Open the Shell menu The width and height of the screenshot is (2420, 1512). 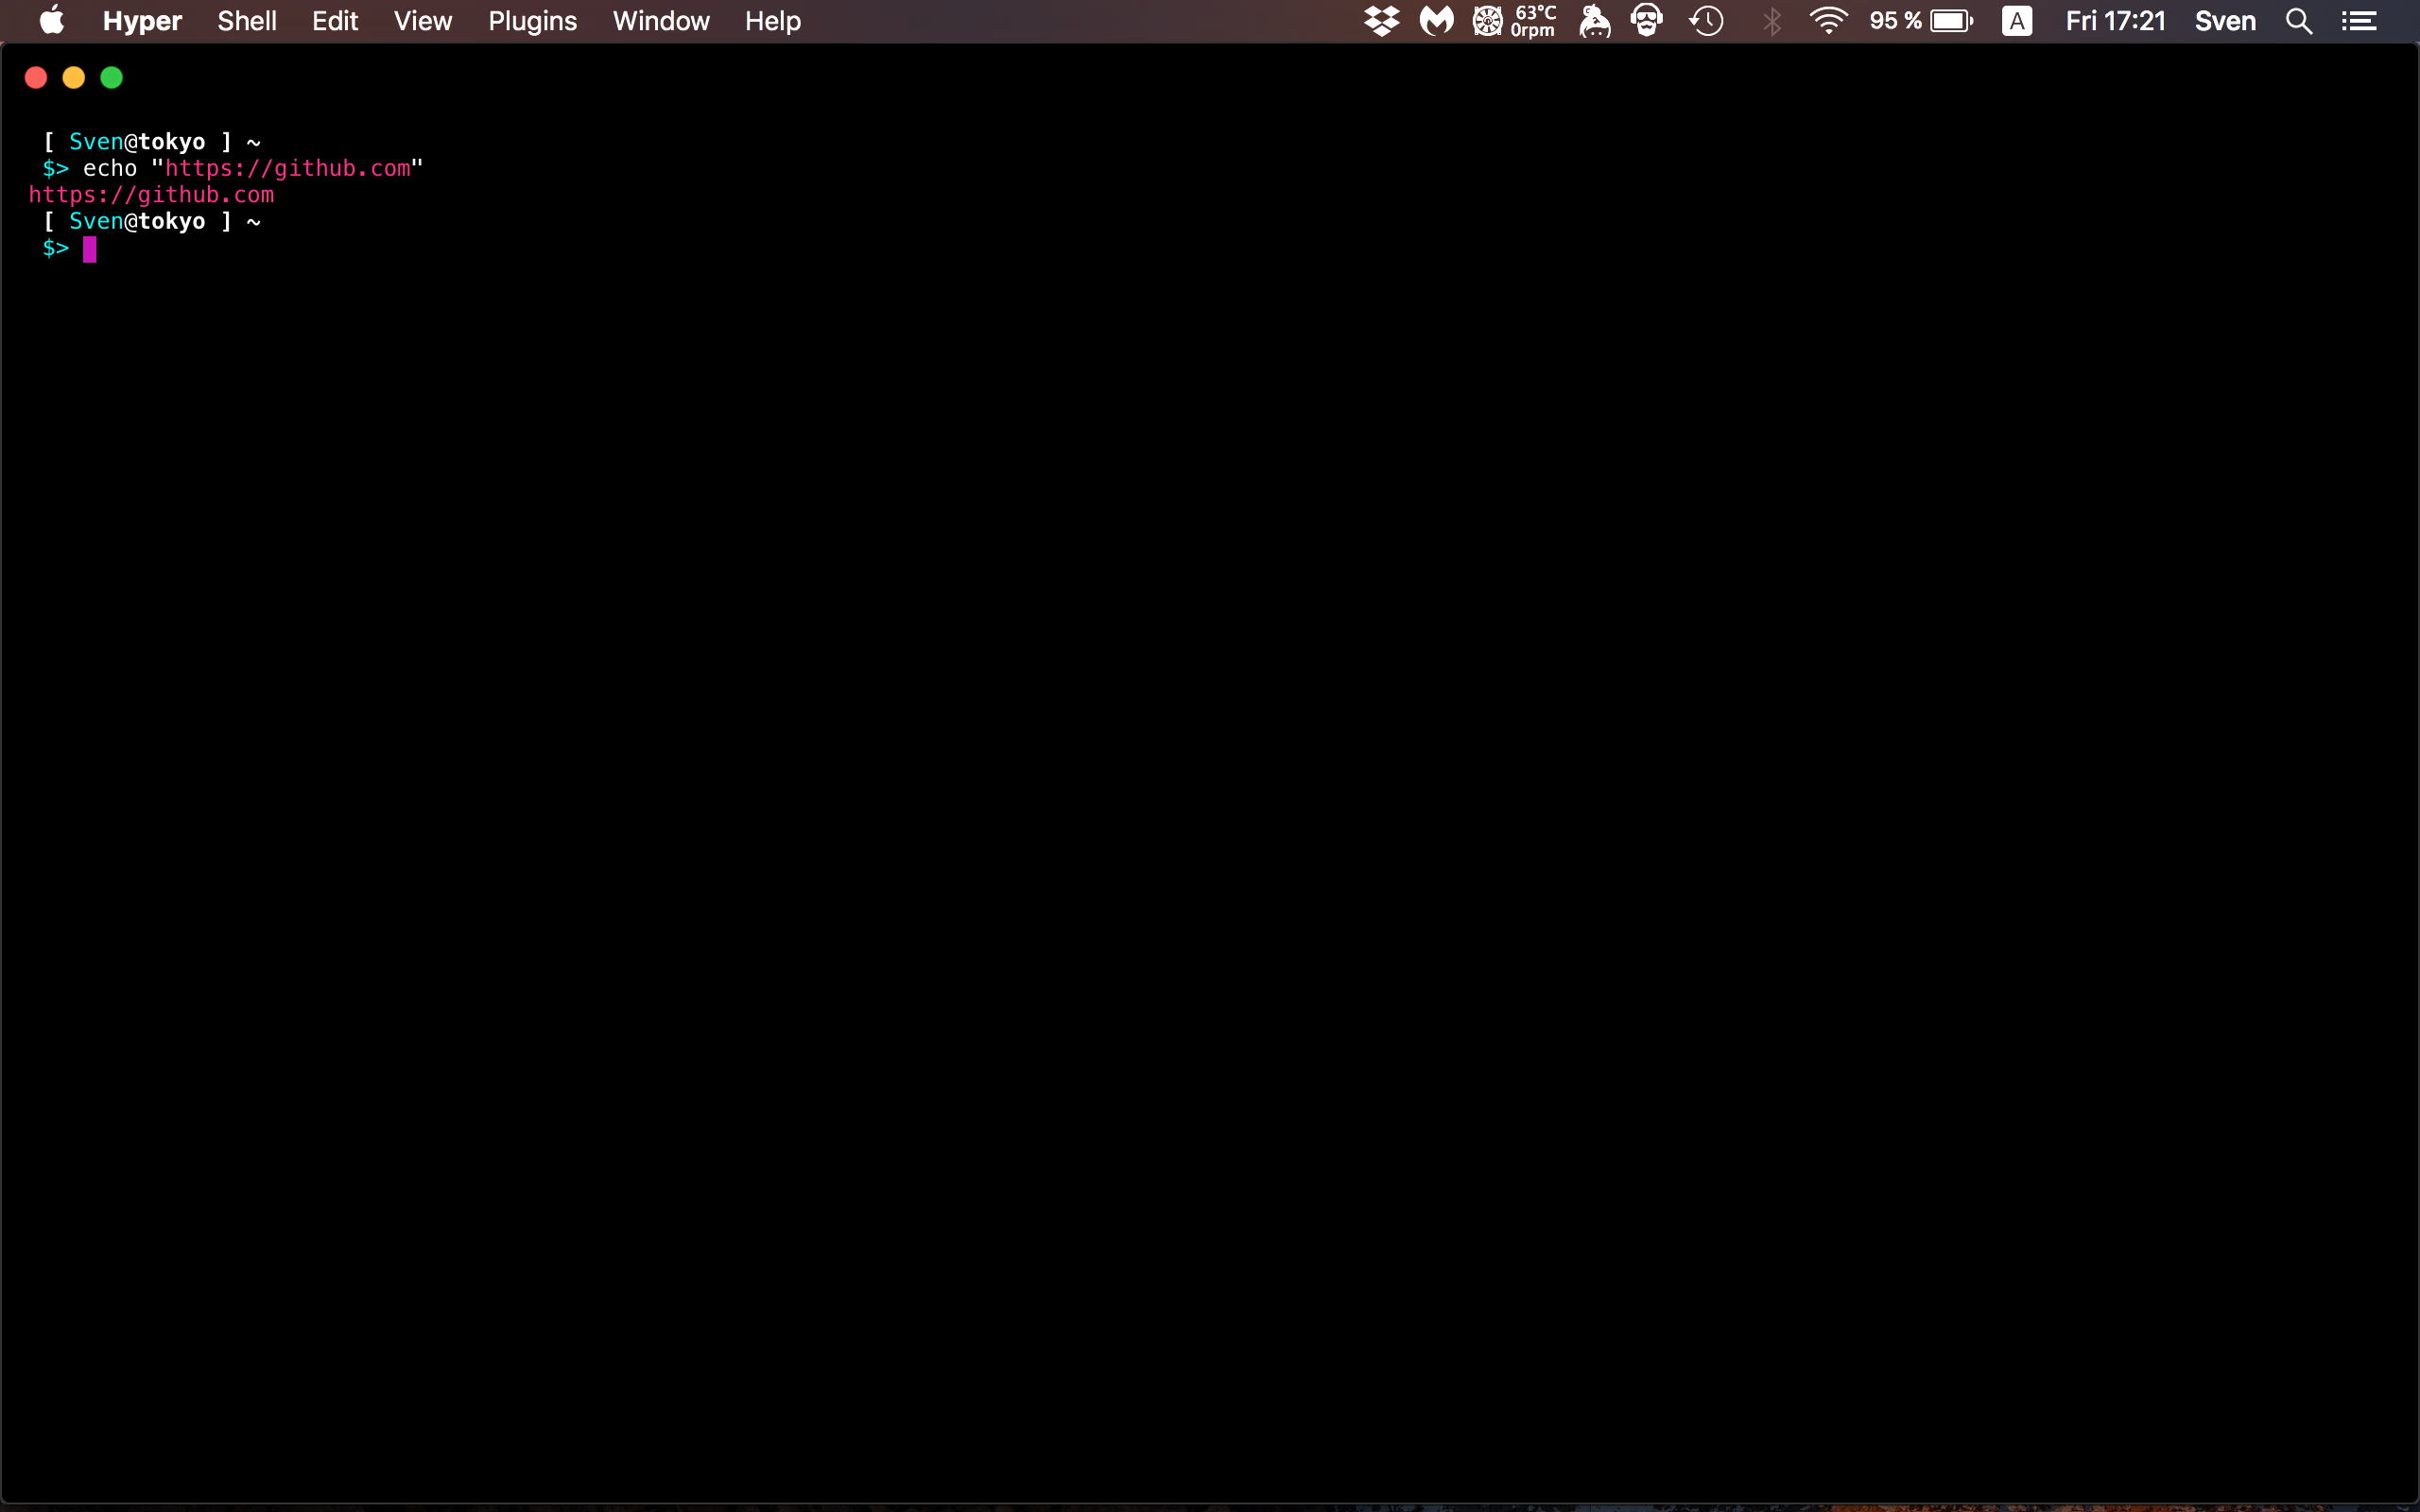(246, 20)
